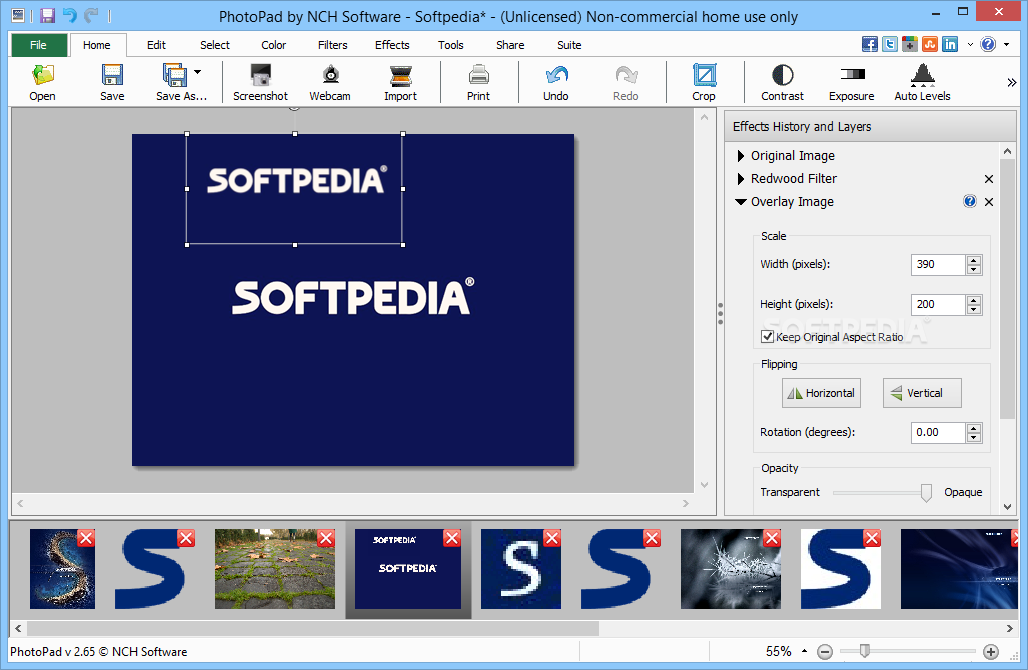Collapse the Overlay Image layer
The height and width of the screenshot is (670, 1028).
pos(741,202)
